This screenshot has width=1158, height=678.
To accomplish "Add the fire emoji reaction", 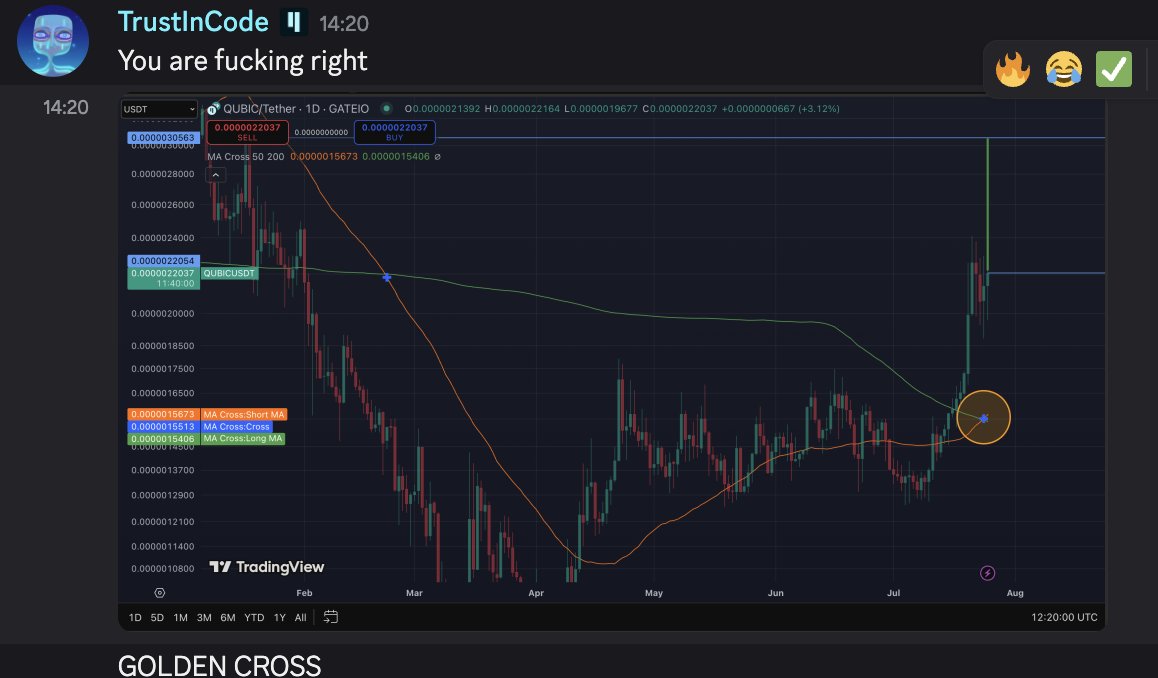I will tap(1013, 69).
